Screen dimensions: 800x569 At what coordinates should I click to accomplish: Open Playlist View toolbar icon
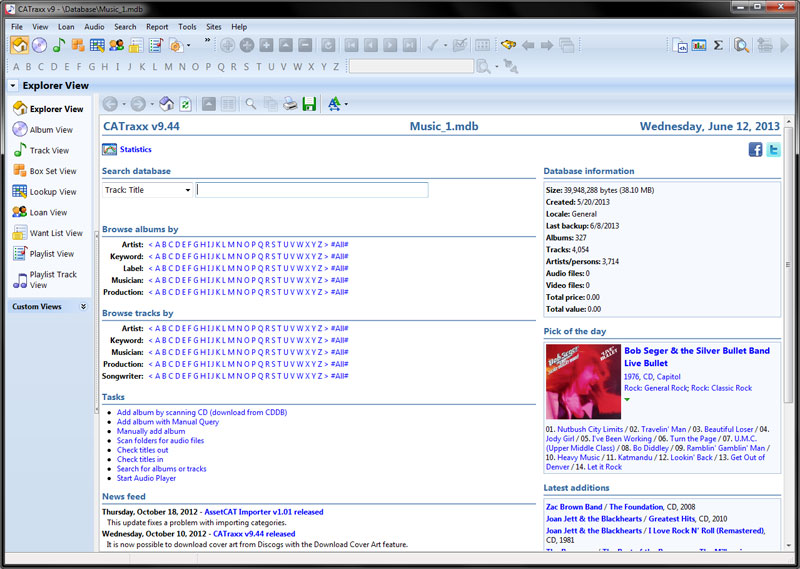click(155, 45)
